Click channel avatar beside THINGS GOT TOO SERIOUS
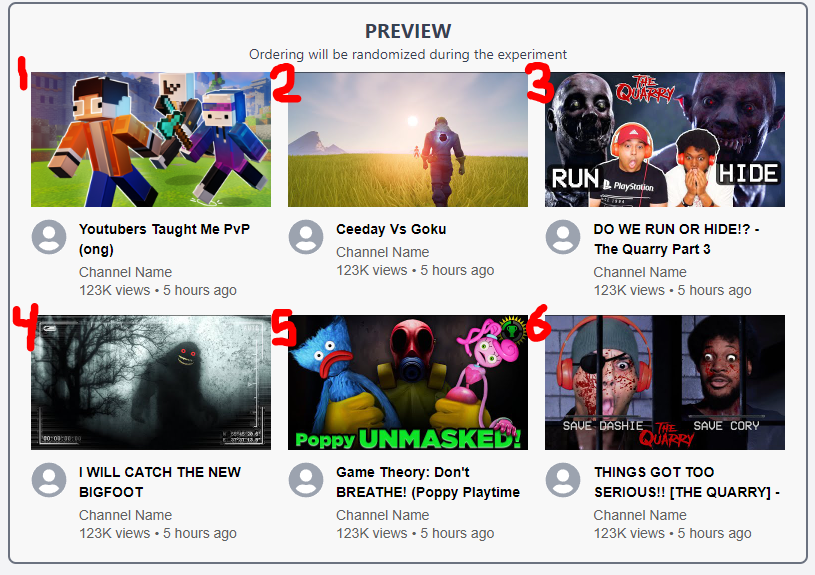Viewport: 815px width, 575px height. click(x=562, y=479)
